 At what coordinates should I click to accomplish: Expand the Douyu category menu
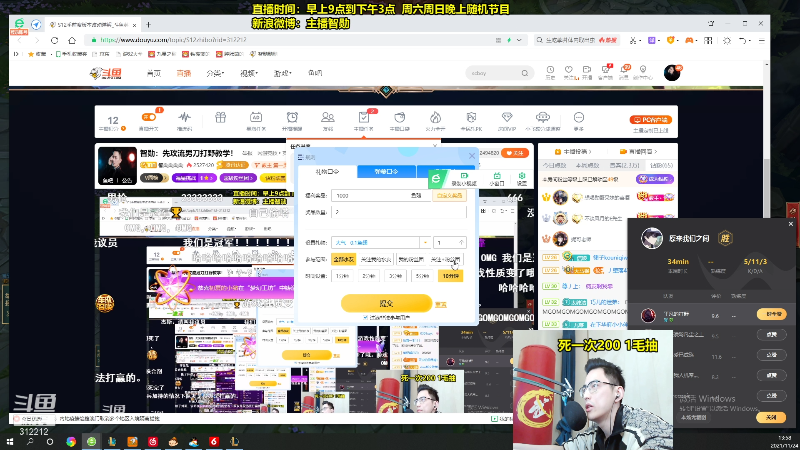point(215,73)
